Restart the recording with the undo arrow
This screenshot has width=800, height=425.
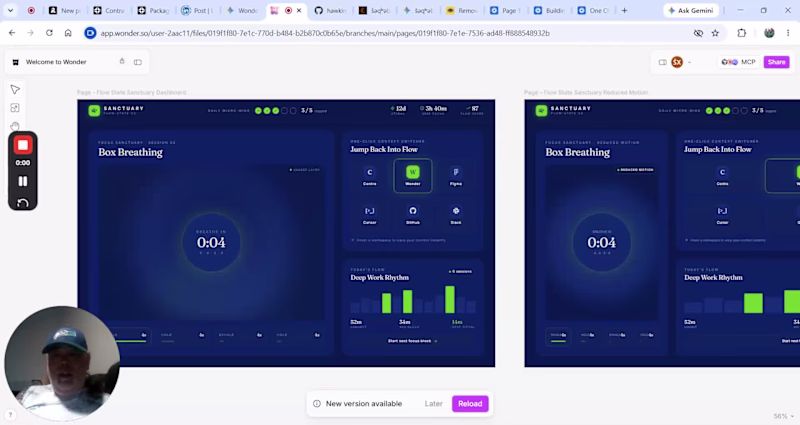pos(22,203)
